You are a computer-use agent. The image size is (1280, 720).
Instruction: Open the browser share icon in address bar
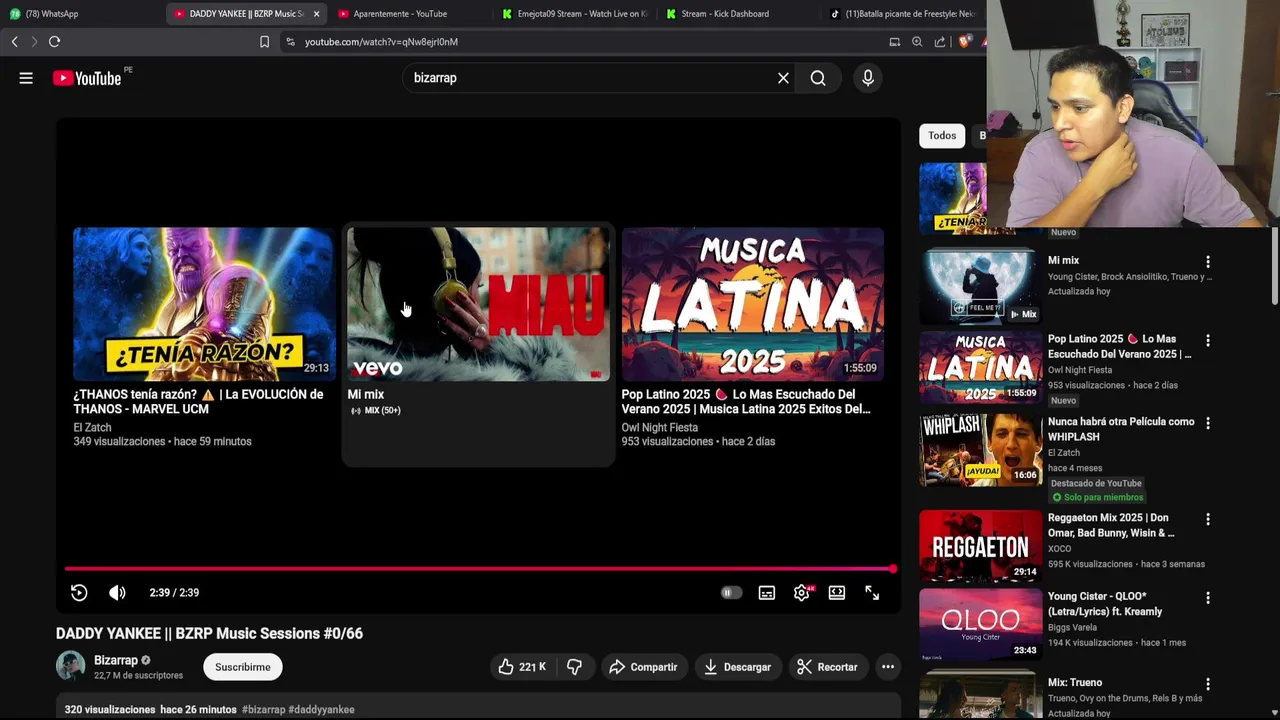[940, 42]
